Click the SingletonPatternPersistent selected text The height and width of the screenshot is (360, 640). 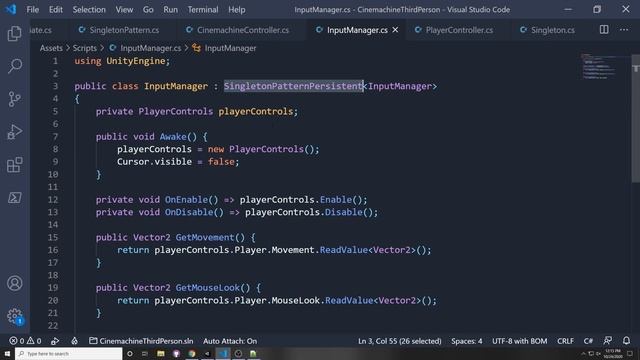tap(293, 86)
